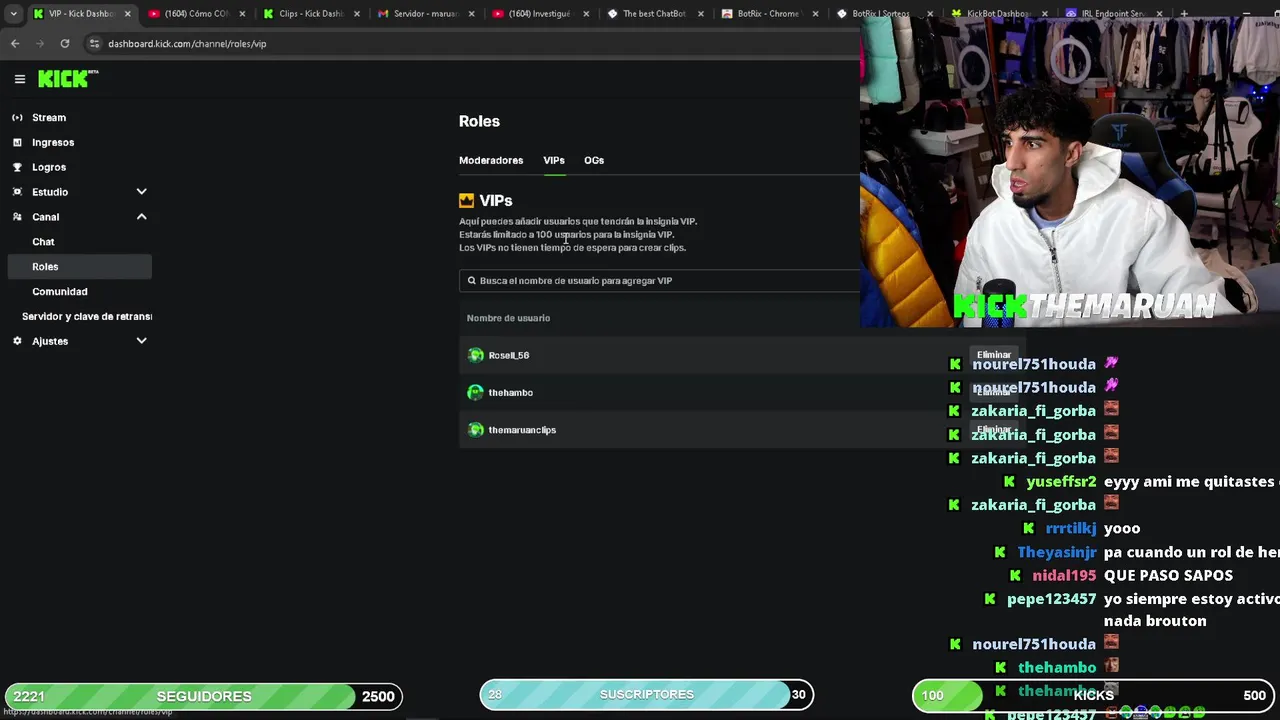The image size is (1280, 720).
Task: Click the Estudio sidebar icon
Action: [x=17, y=192]
